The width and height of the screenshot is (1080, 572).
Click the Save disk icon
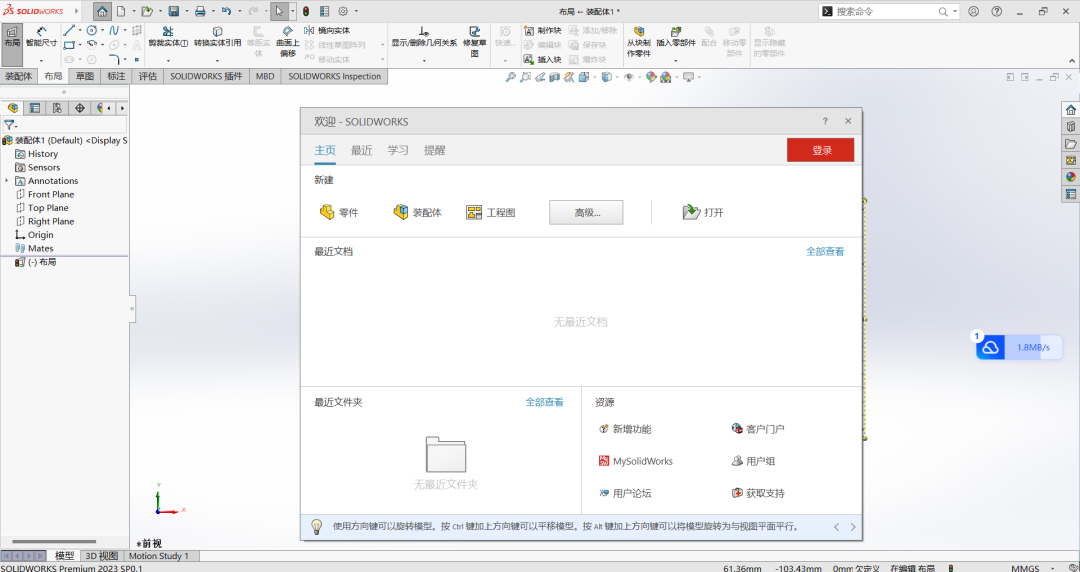174,11
